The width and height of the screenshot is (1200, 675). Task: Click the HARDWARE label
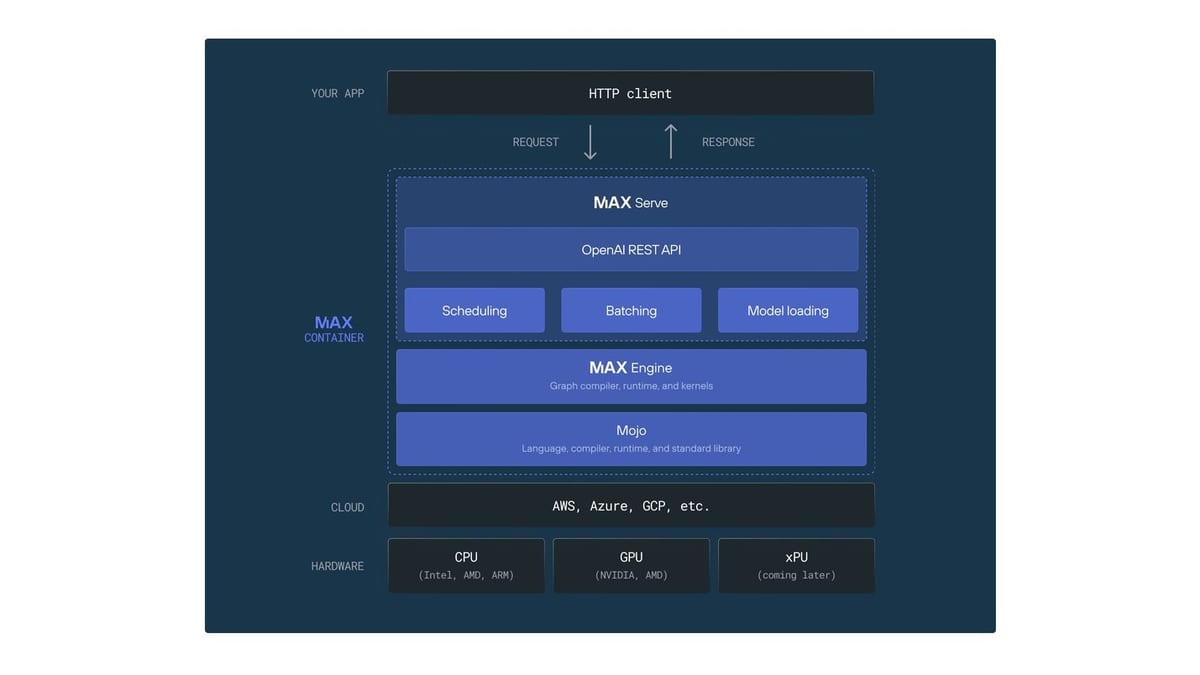coord(338,566)
